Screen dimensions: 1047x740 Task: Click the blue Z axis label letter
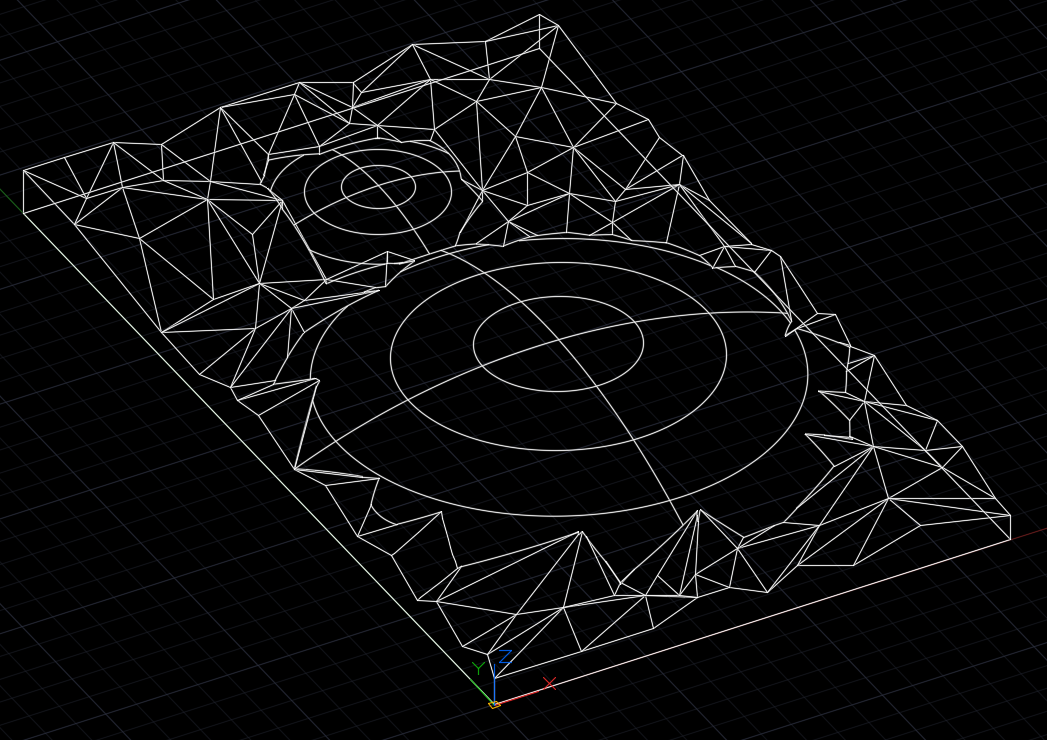(x=506, y=656)
